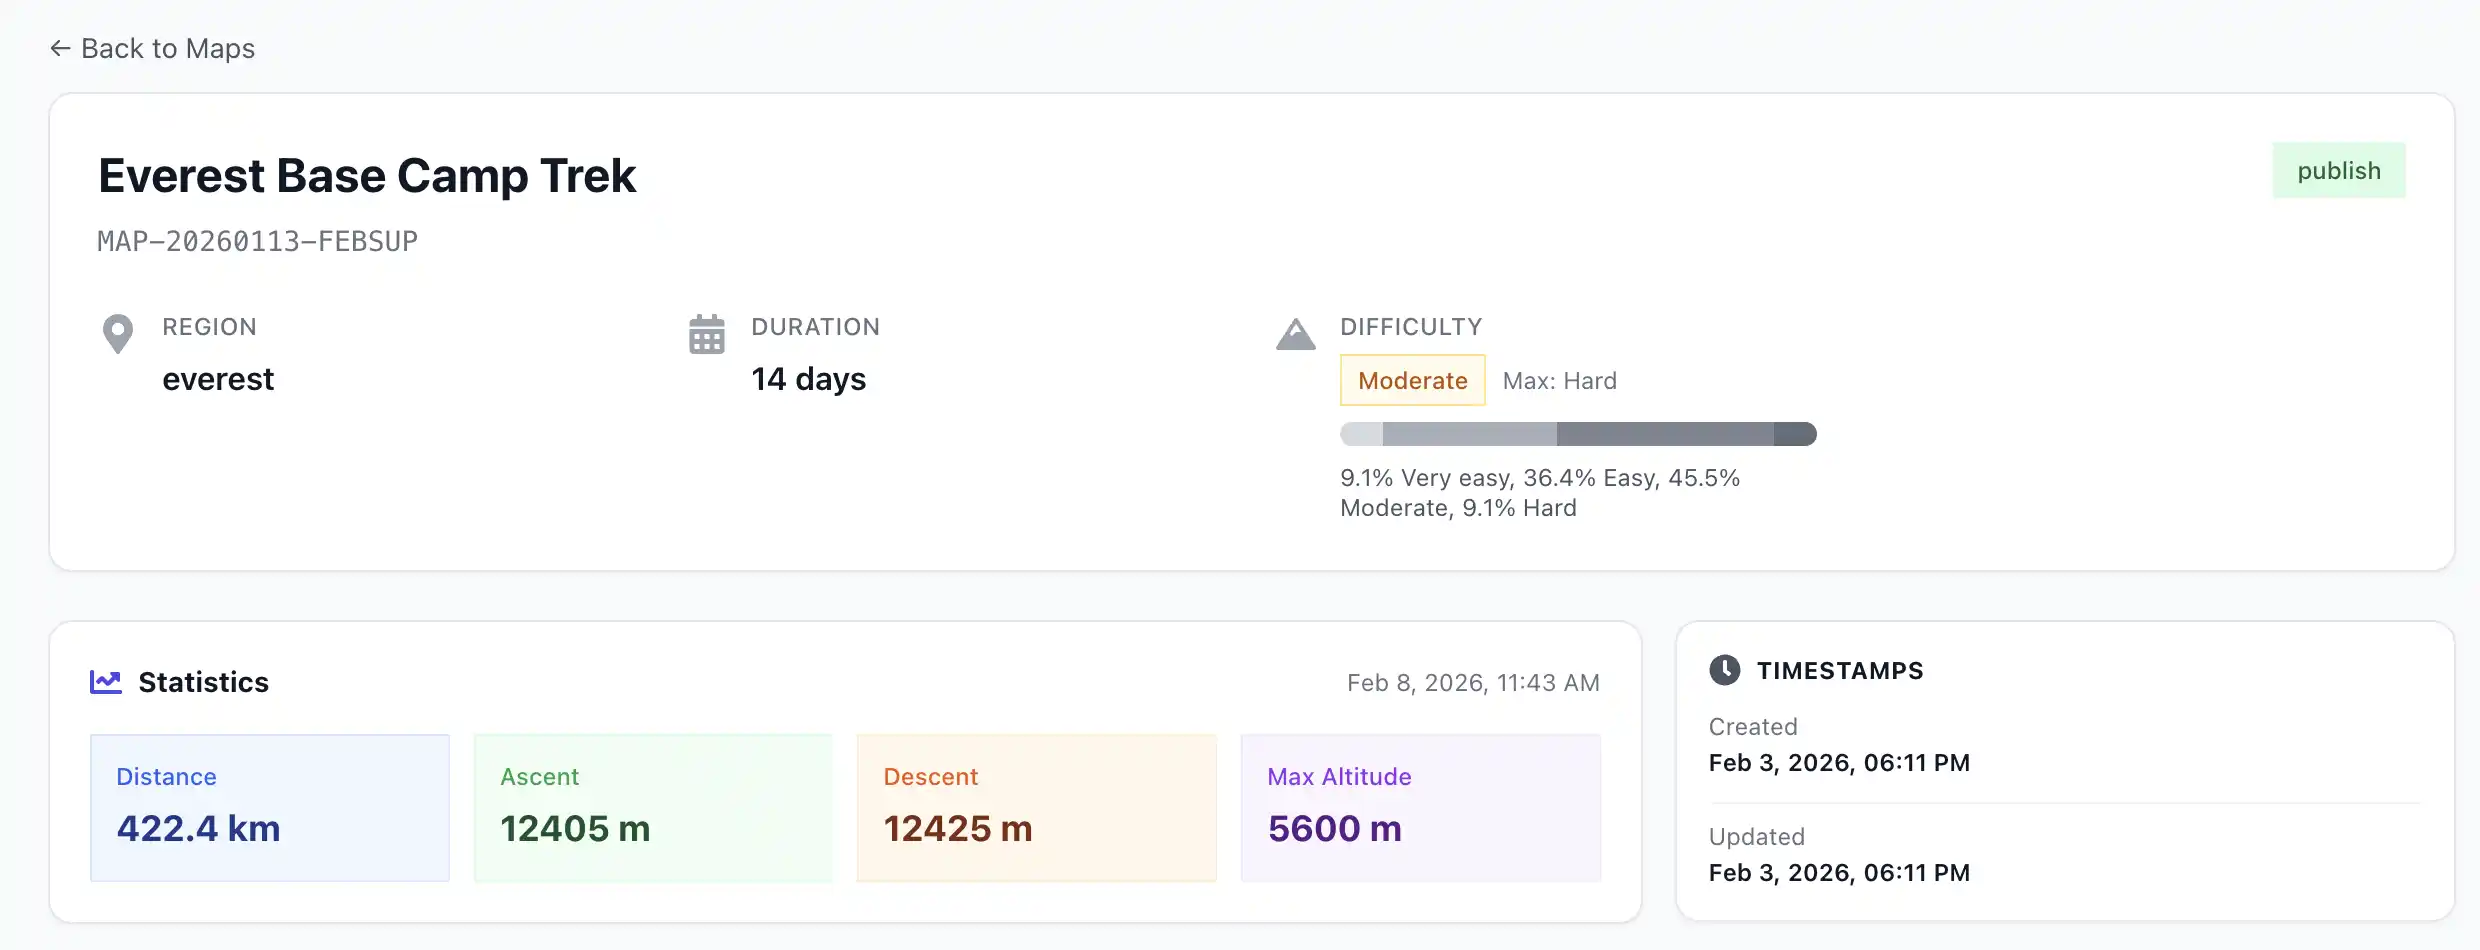Click the region location pin icon
Viewport: 2480px width, 950px height.
(x=118, y=333)
